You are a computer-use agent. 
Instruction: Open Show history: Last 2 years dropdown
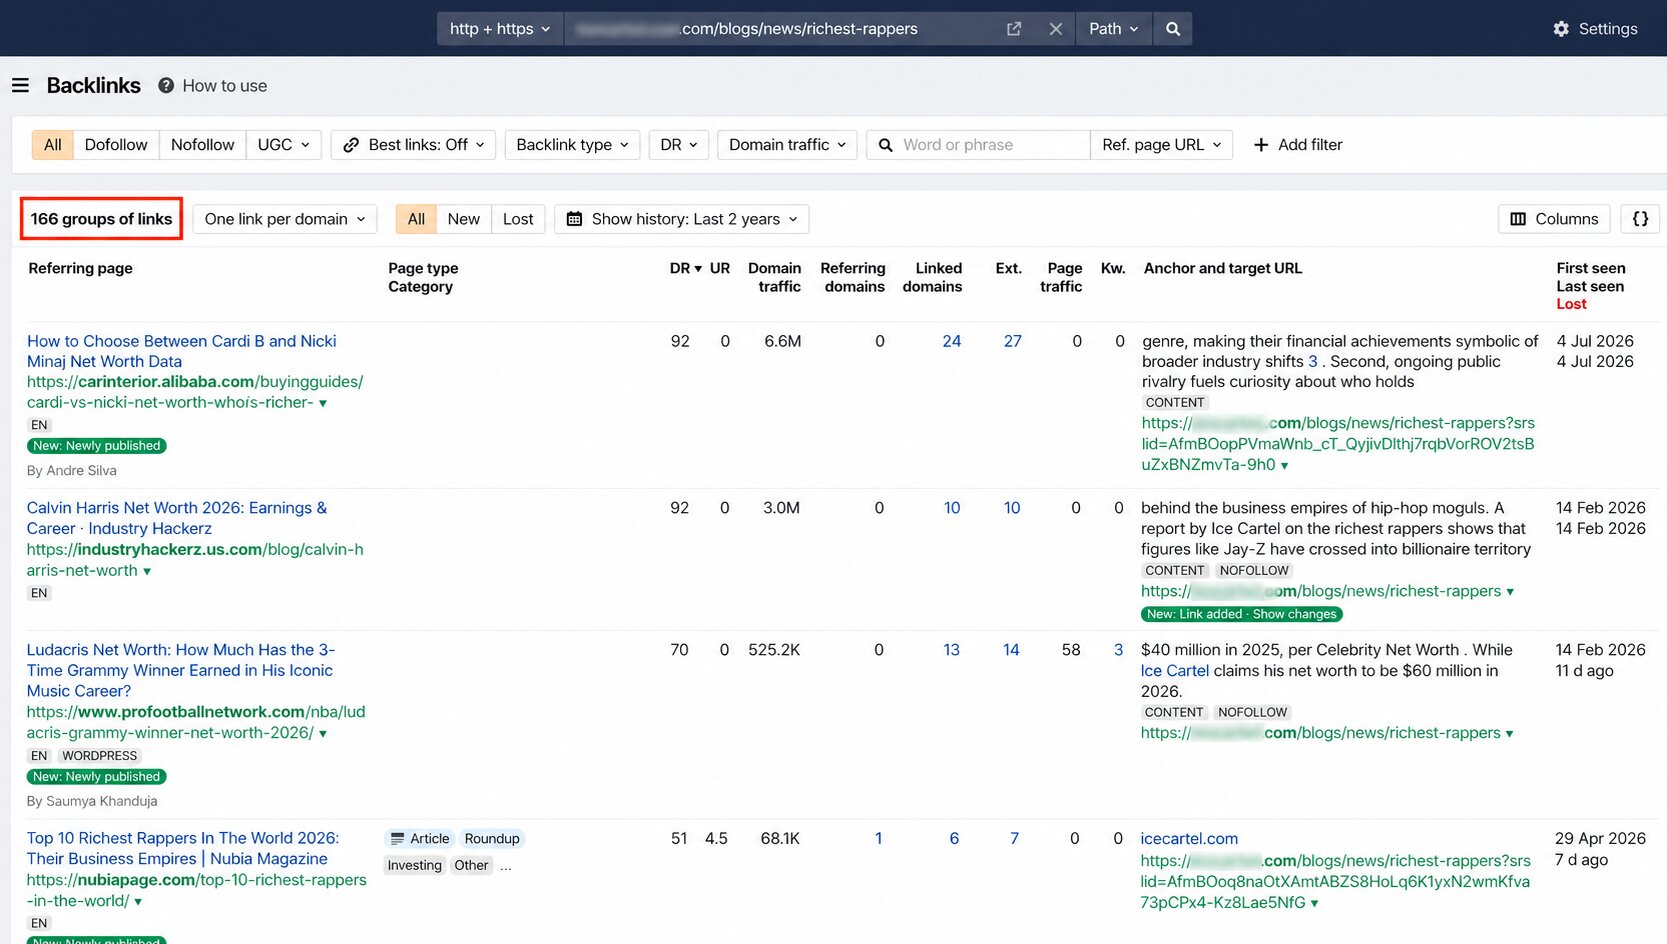tap(682, 219)
